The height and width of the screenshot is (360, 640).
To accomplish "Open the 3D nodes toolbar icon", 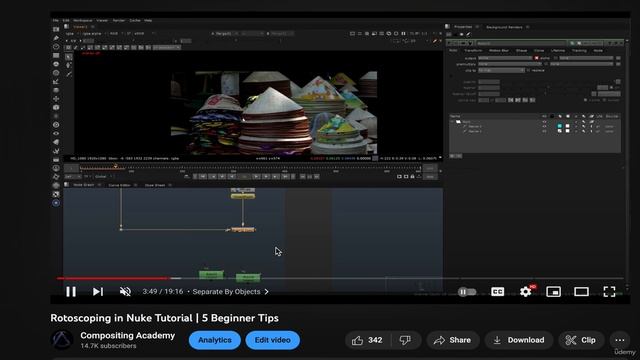I will (x=56, y=108).
